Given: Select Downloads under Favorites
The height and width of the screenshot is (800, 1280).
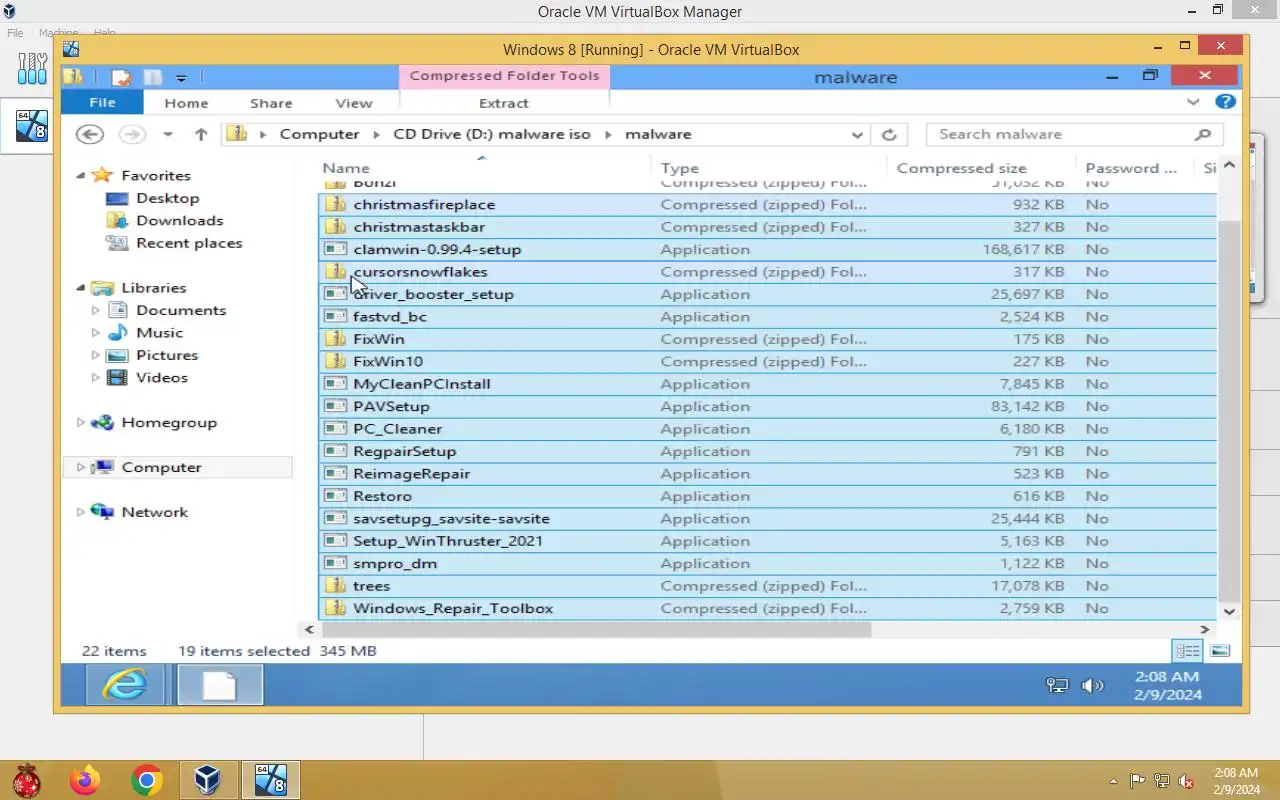Looking at the screenshot, I should [x=179, y=220].
